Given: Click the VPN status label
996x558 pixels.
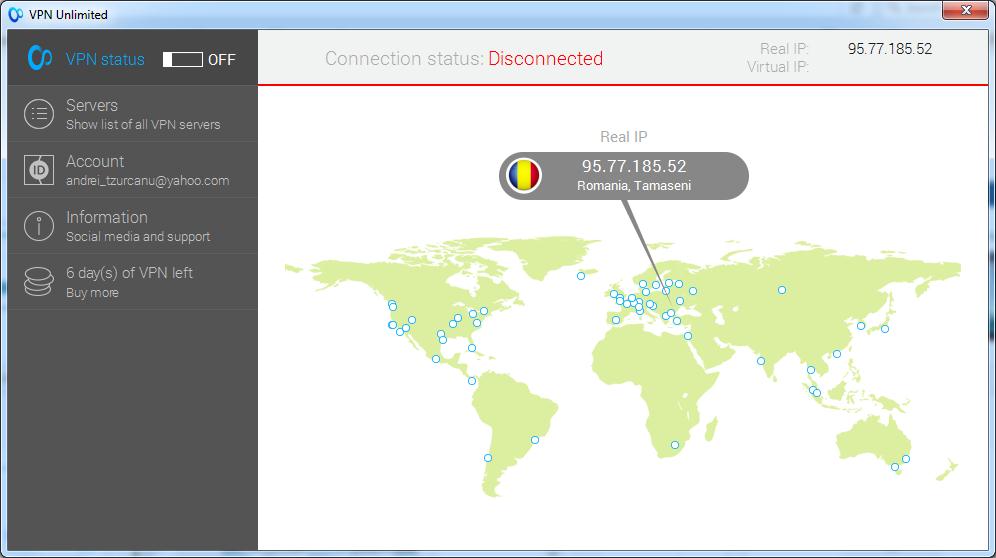Looking at the screenshot, I should pos(105,60).
